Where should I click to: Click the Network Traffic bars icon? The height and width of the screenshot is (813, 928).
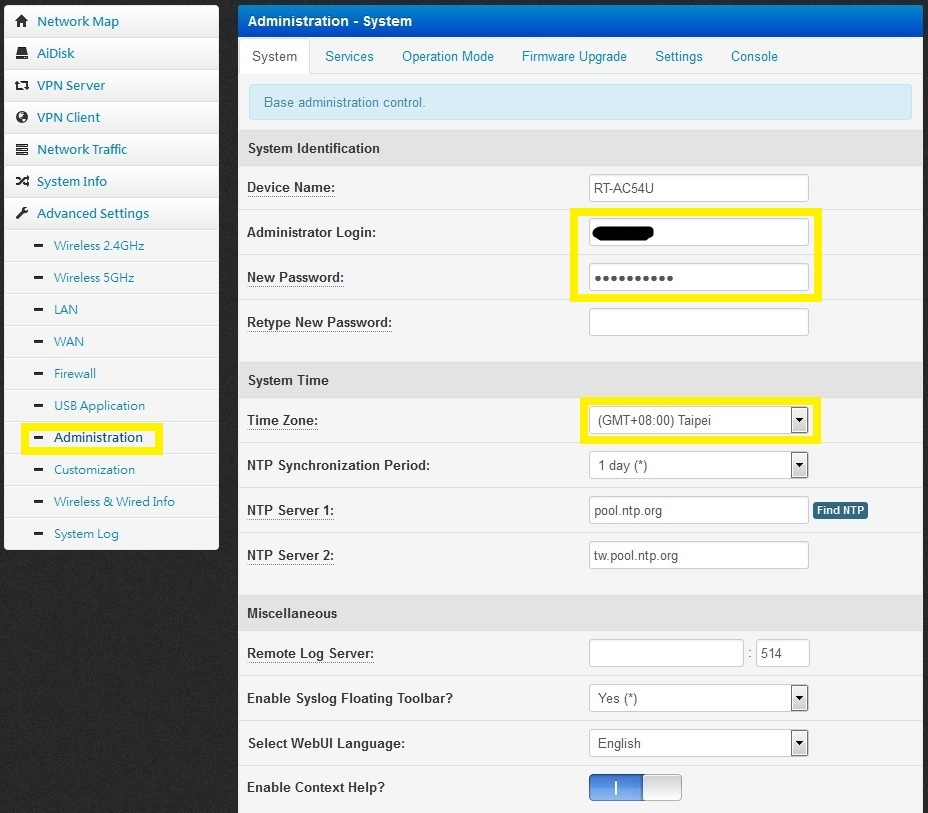tap(22, 149)
